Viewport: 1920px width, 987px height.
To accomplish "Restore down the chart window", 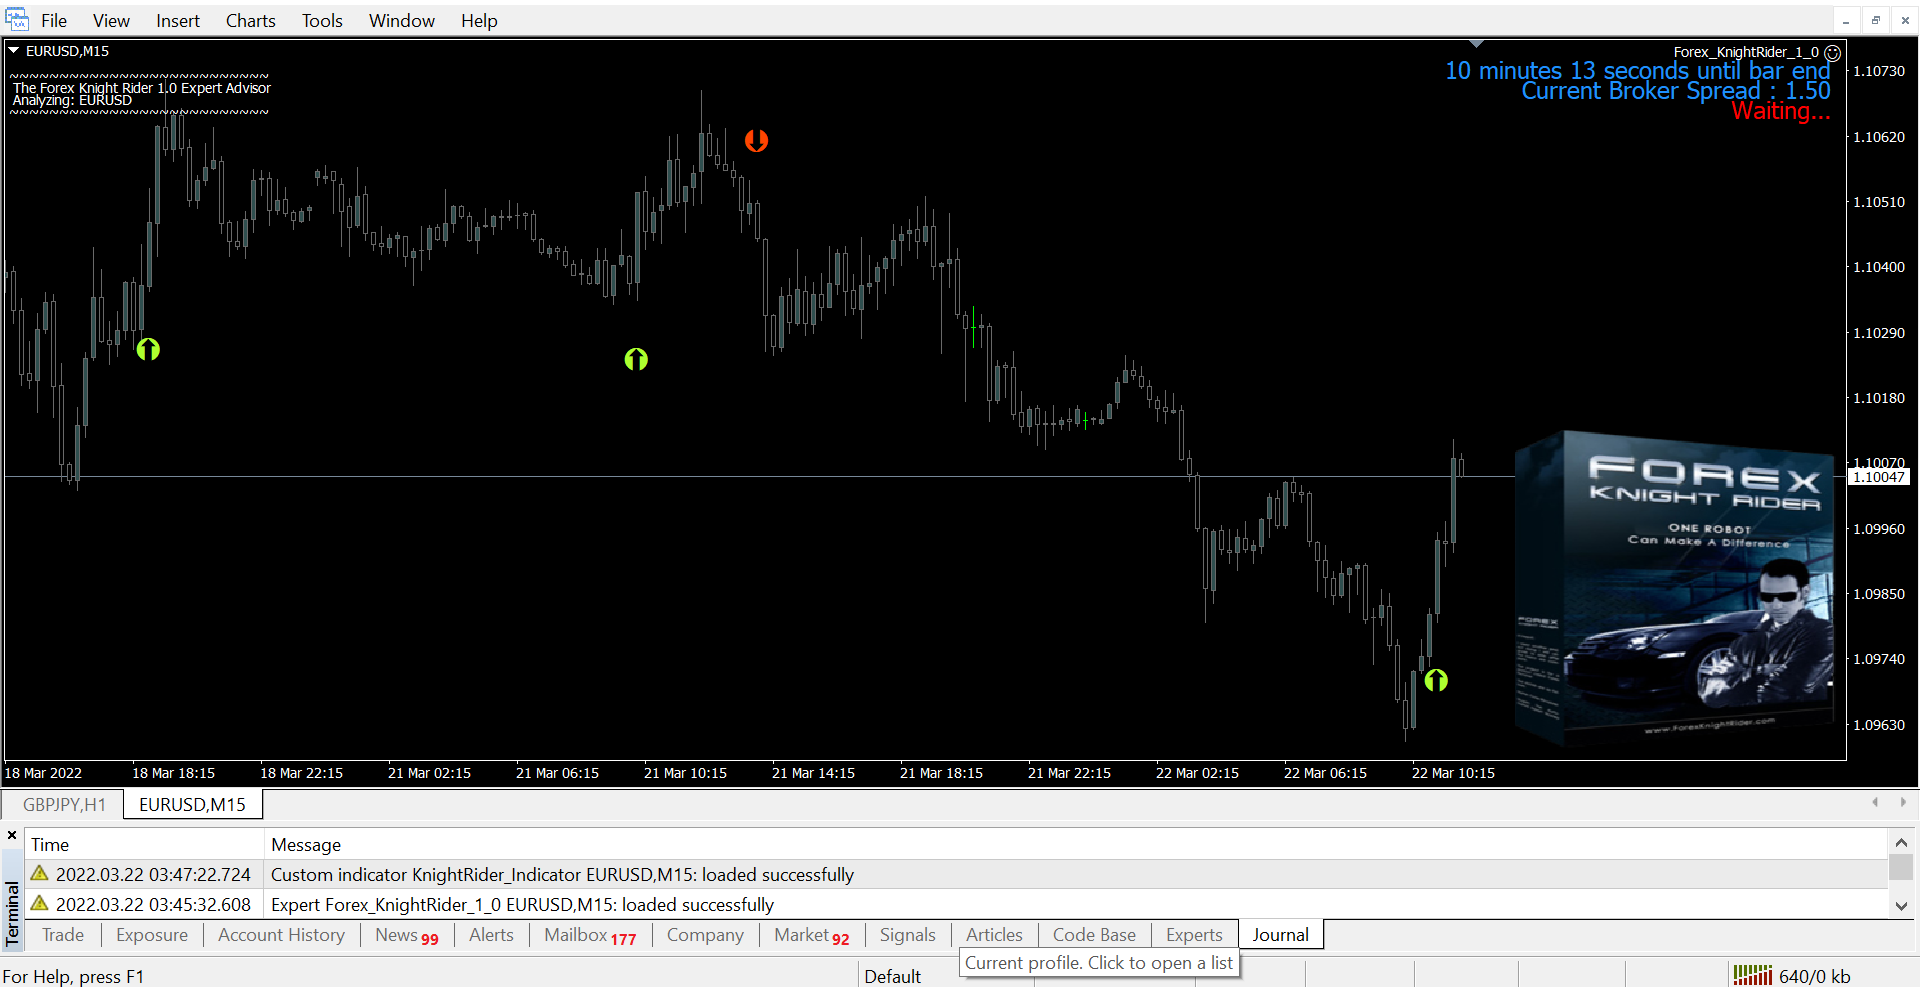I will click(x=1876, y=21).
